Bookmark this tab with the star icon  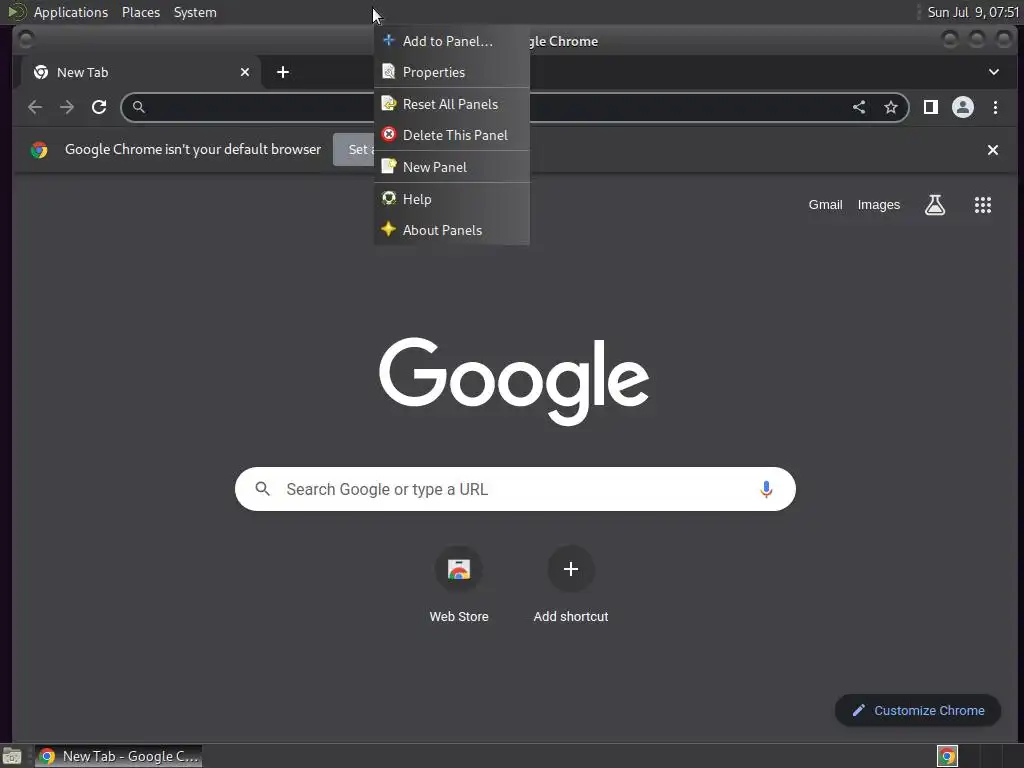(891, 107)
